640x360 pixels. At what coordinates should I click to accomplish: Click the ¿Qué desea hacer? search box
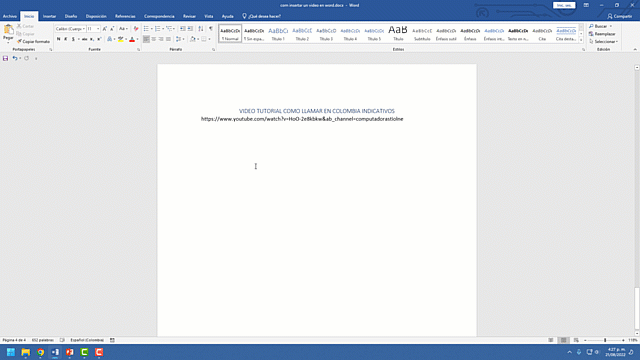click(262, 16)
